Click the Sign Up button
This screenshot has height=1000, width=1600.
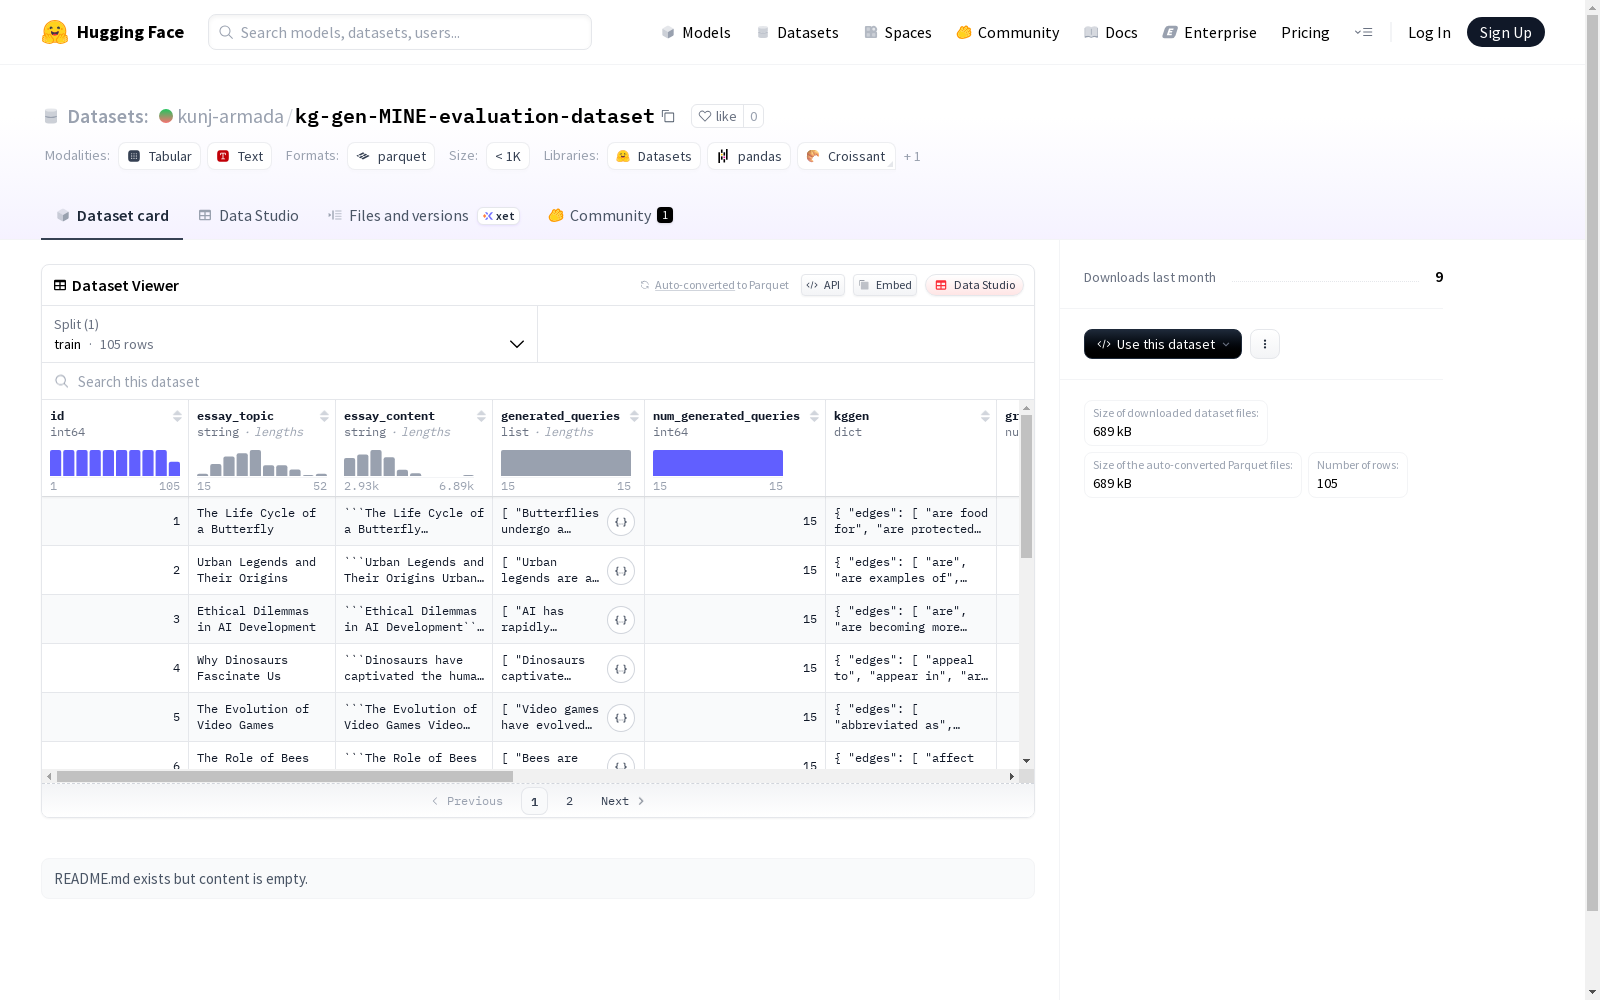click(x=1505, y=32)
